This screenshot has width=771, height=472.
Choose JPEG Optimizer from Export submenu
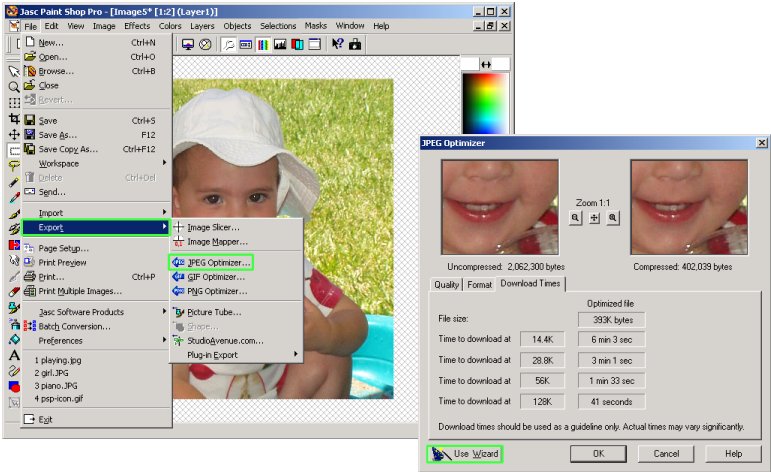pyautogui.click(x=211, y=263)
